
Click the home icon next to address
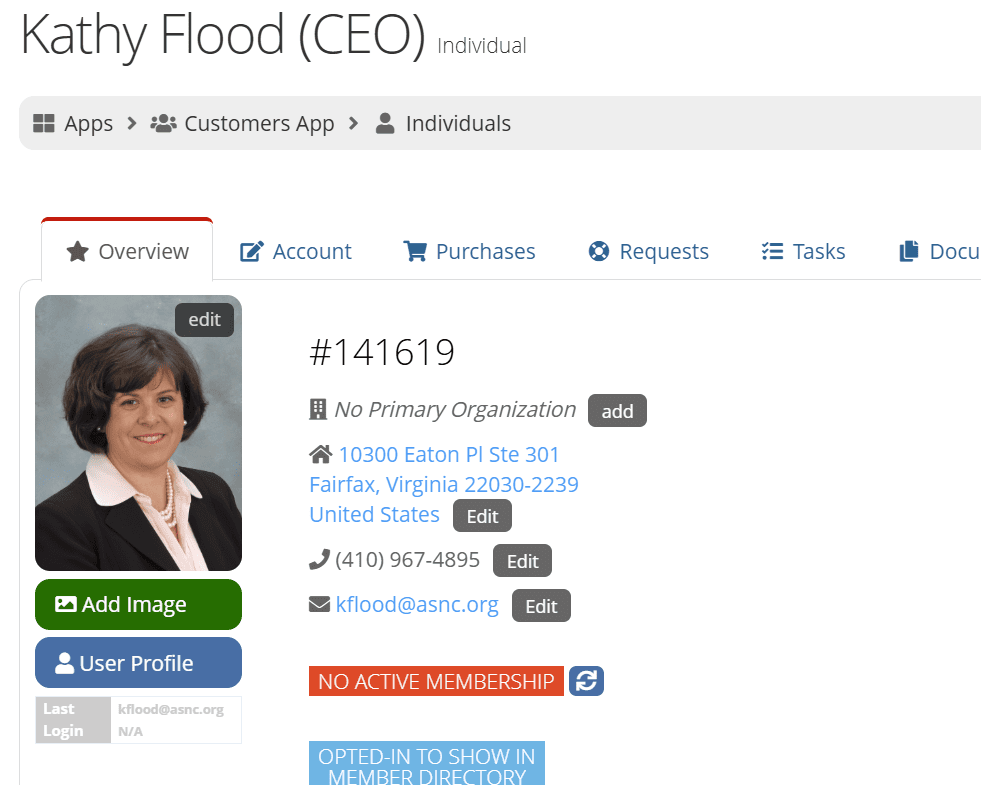(x=320, y=455)
